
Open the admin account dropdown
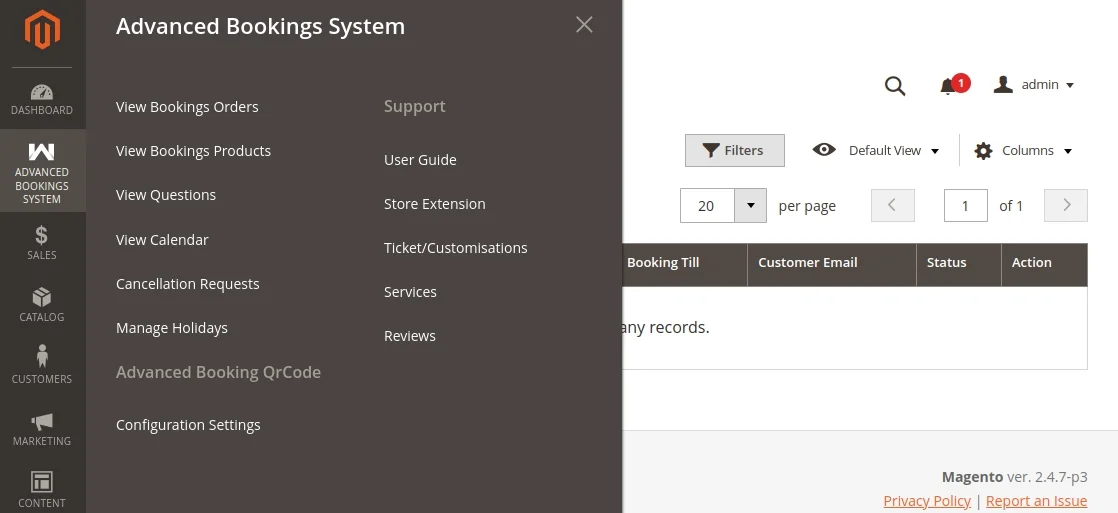(x=1034, y=85)
